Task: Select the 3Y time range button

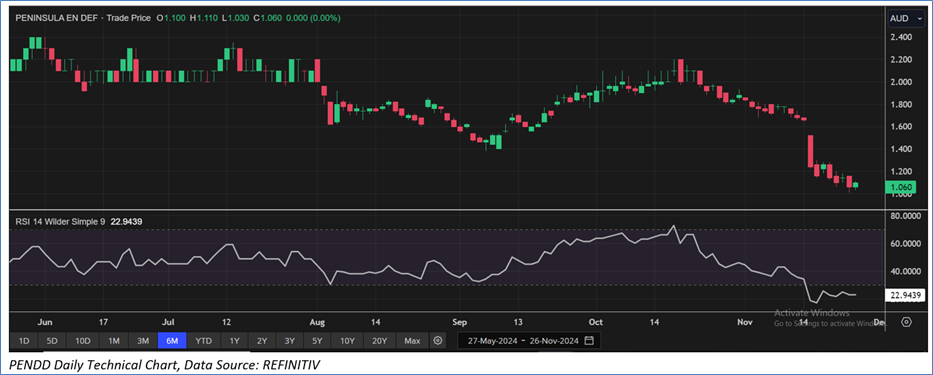Action: pyautogui.click(x=289, y=341)
